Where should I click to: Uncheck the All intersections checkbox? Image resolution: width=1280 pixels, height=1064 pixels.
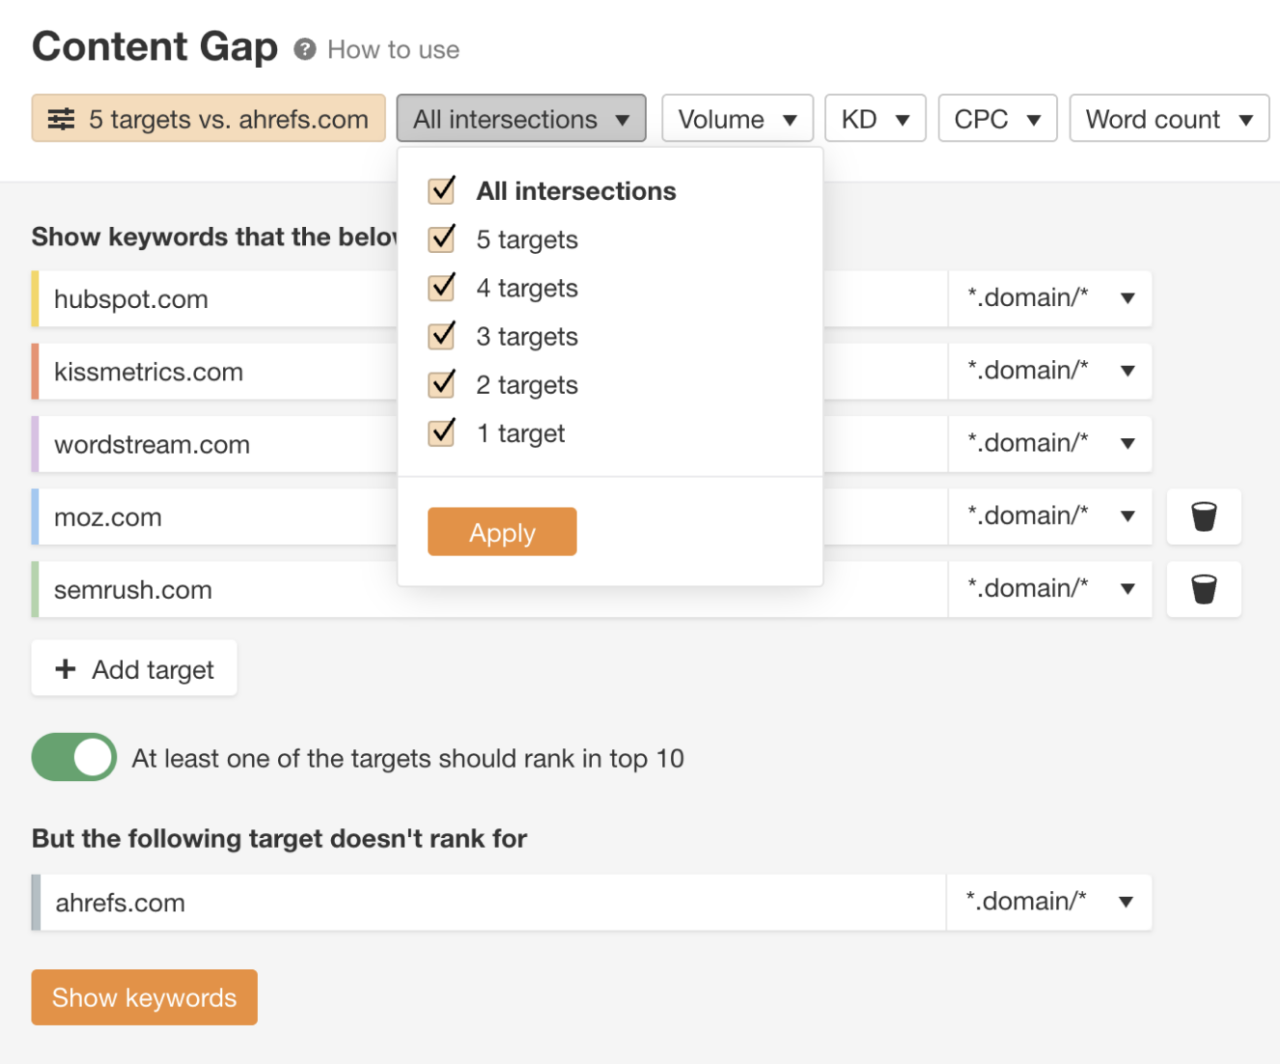(x=441, y=190)
